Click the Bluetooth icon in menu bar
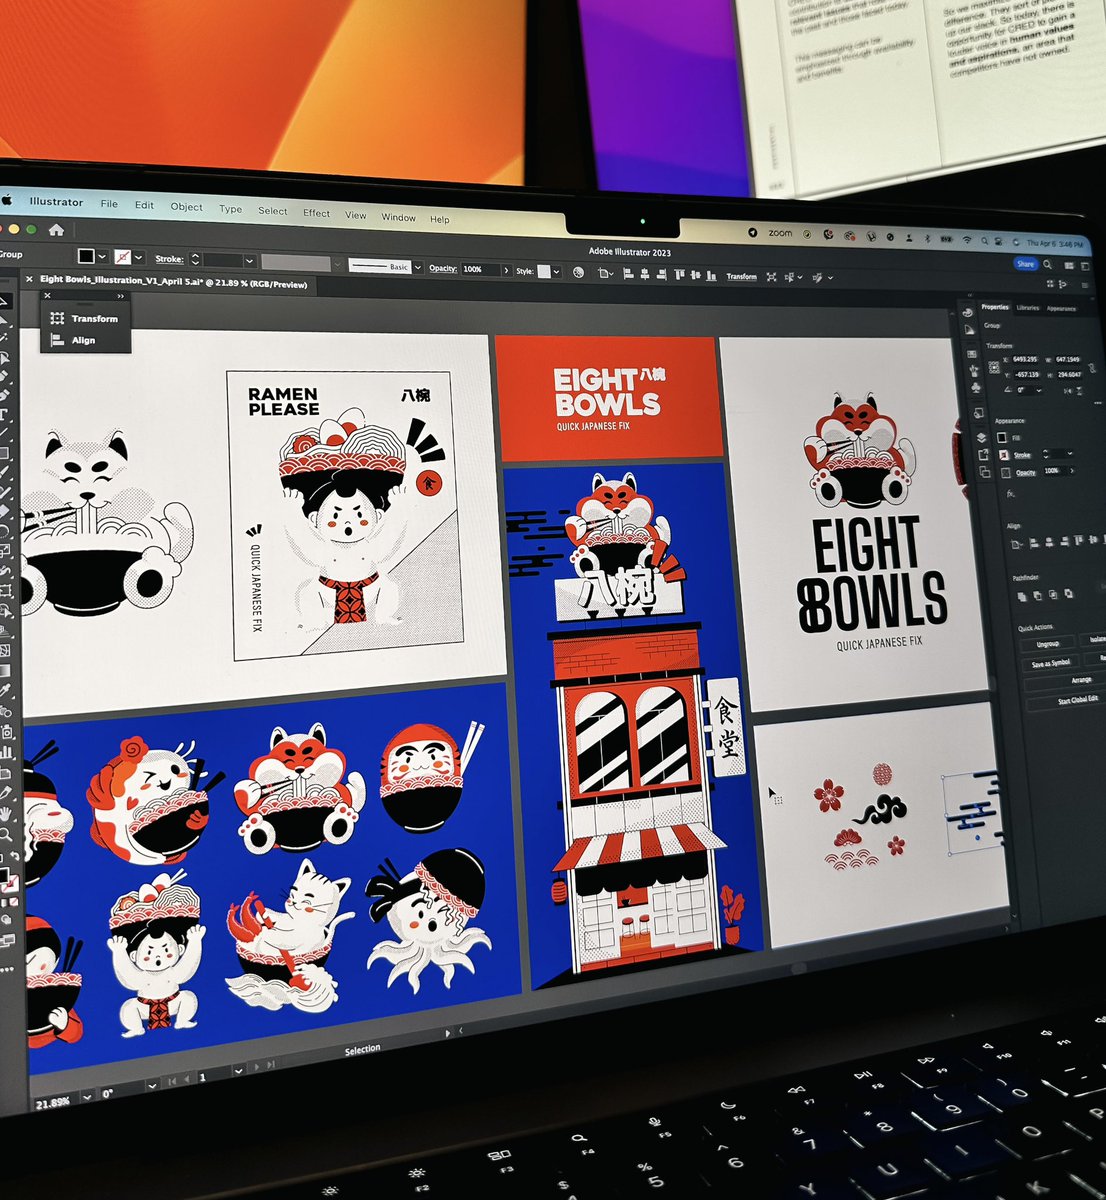The height and width of the screenshot is (1200, 1106). click(927, 238)
